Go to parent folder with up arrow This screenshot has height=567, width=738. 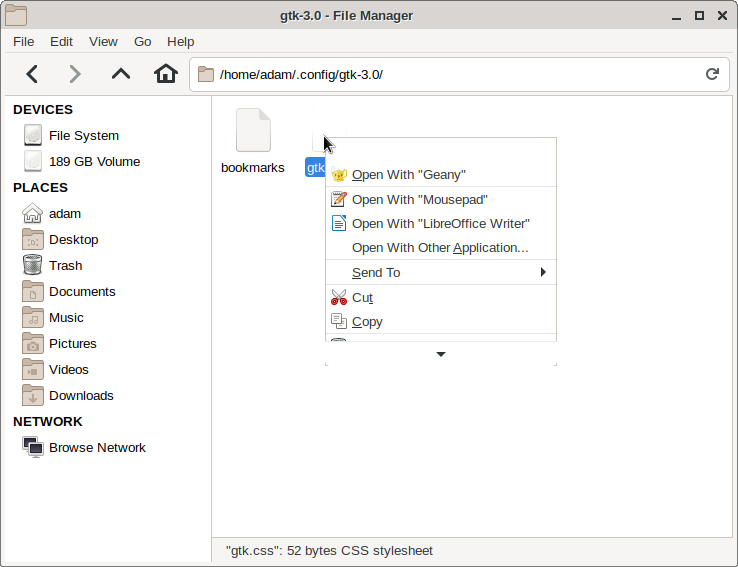point(121,74)
